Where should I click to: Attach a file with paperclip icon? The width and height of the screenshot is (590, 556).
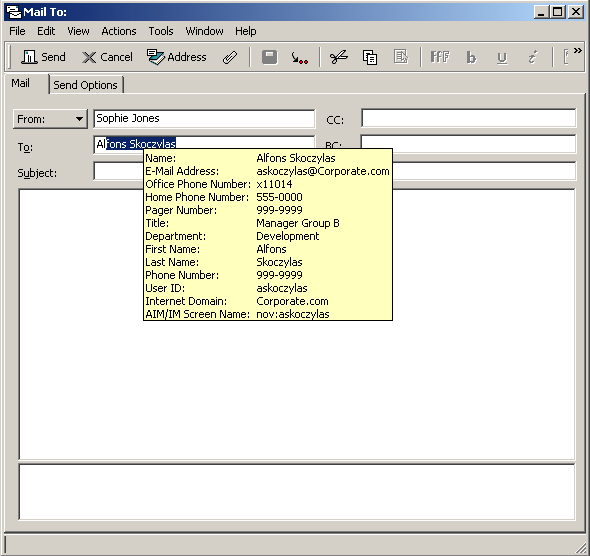[230, 57]
